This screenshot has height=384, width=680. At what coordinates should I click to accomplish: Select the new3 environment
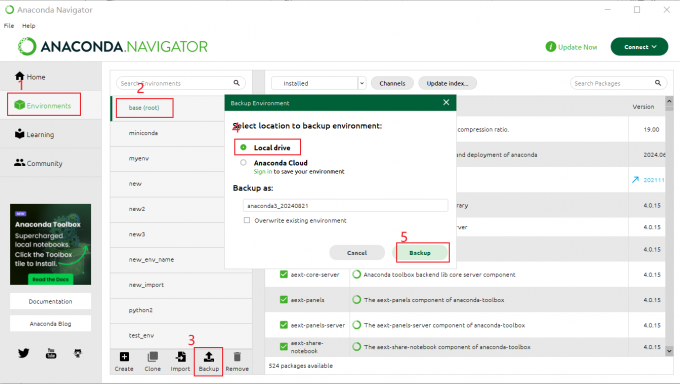tap(181, 234)
